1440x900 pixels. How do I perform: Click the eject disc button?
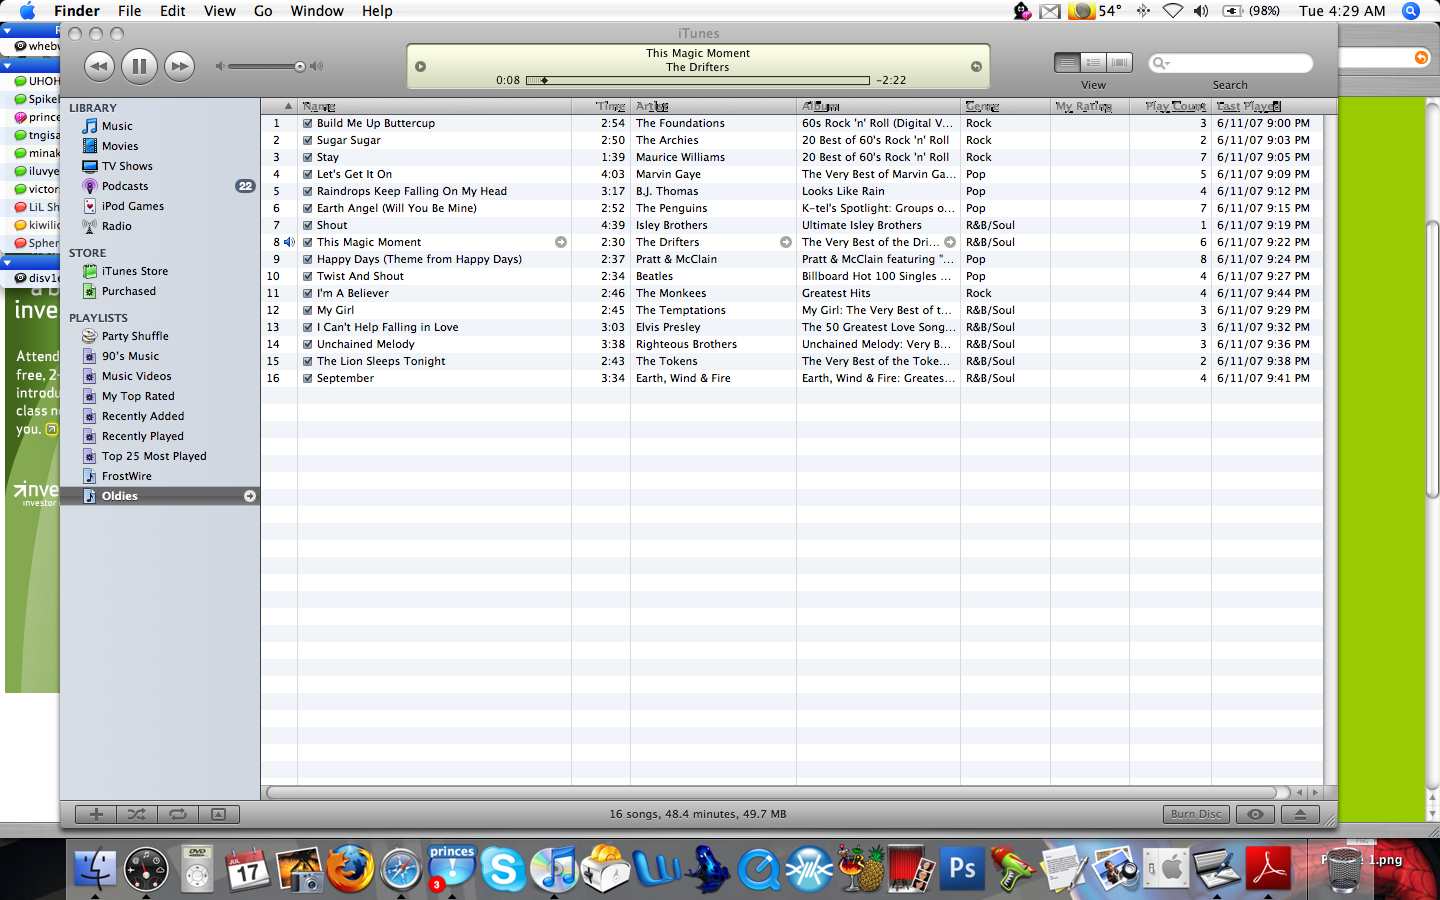1300,814
